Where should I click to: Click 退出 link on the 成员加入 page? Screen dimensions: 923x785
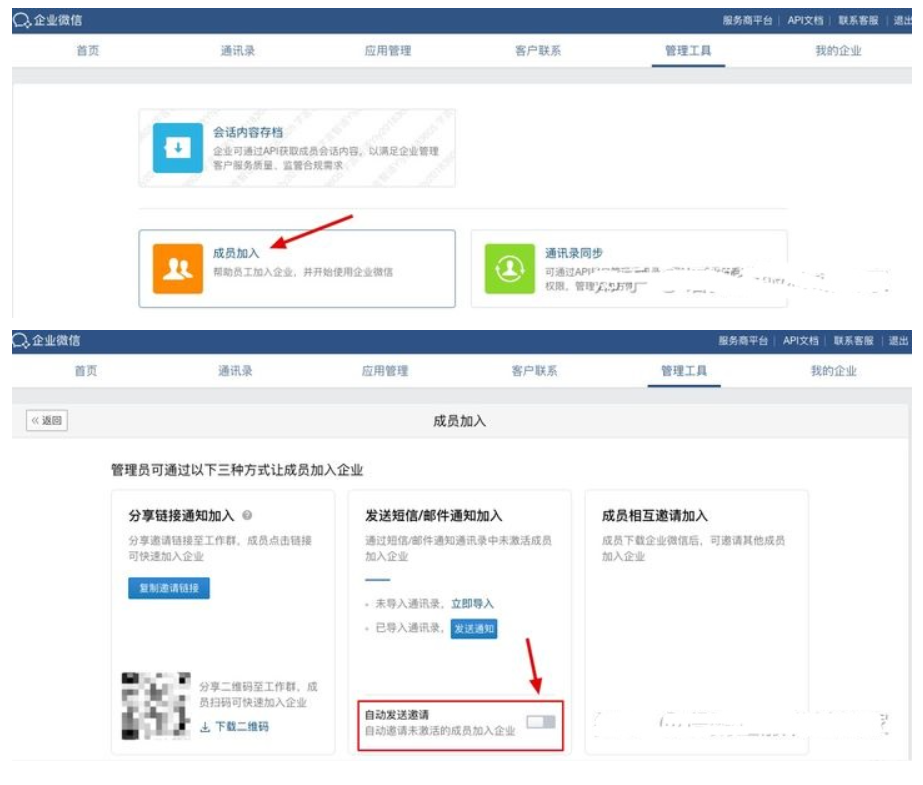[x=898, y=341]
